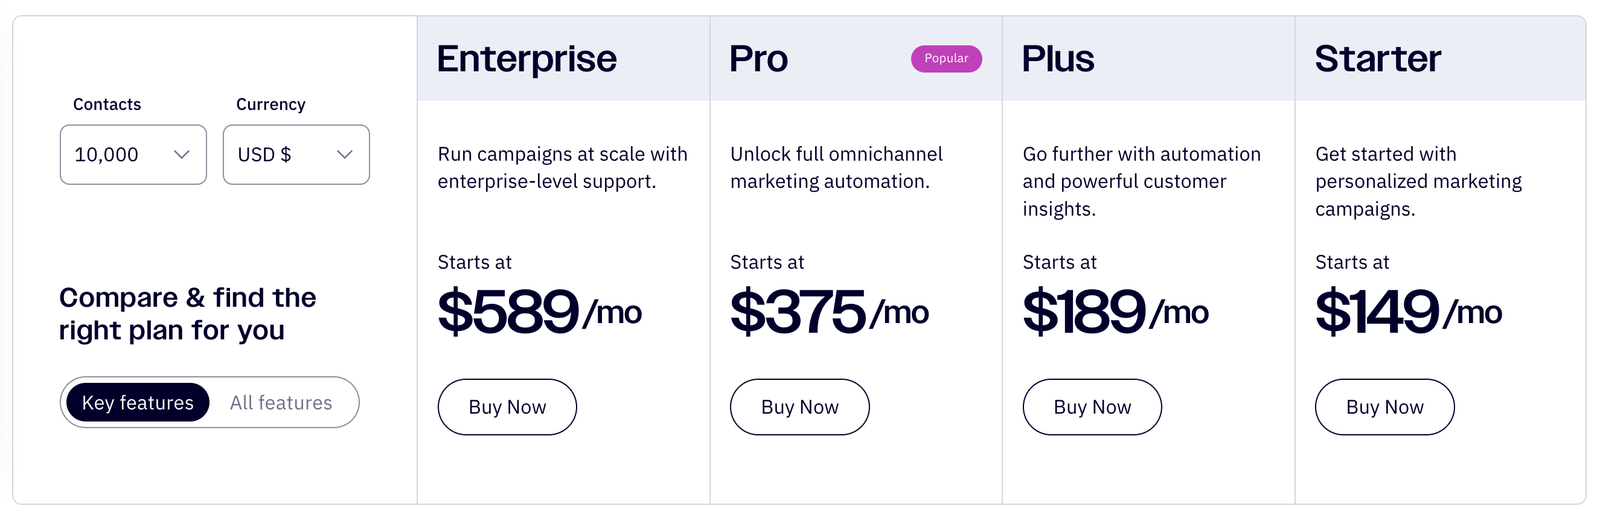The height and width of the screenshot is (523, 1600).
Task: Select the Key features toggle option
Action: tap(138, 403)
